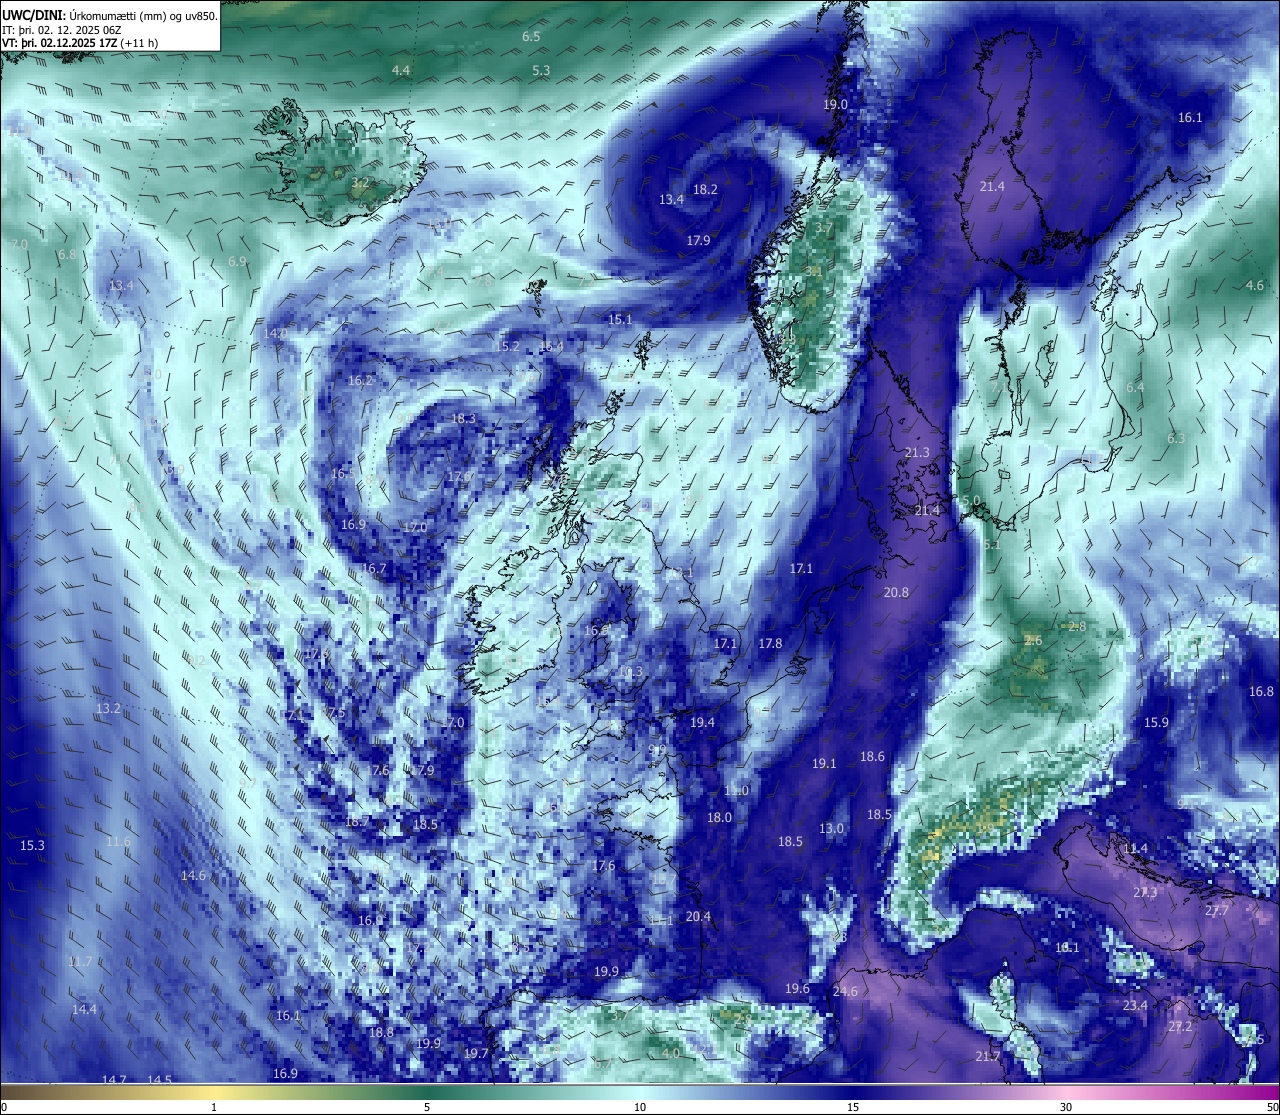Click the map value '21.7'
Viewport: 1280px width, 1115px height.
pos(987,1056)
